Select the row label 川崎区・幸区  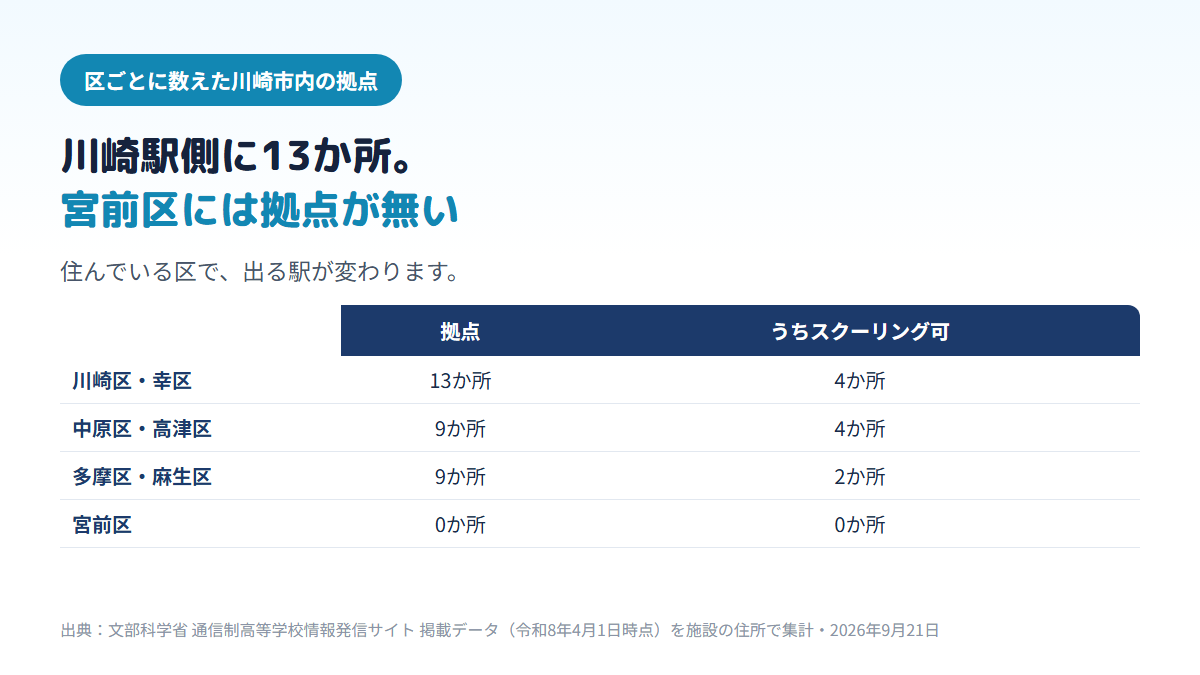[132, 380]
